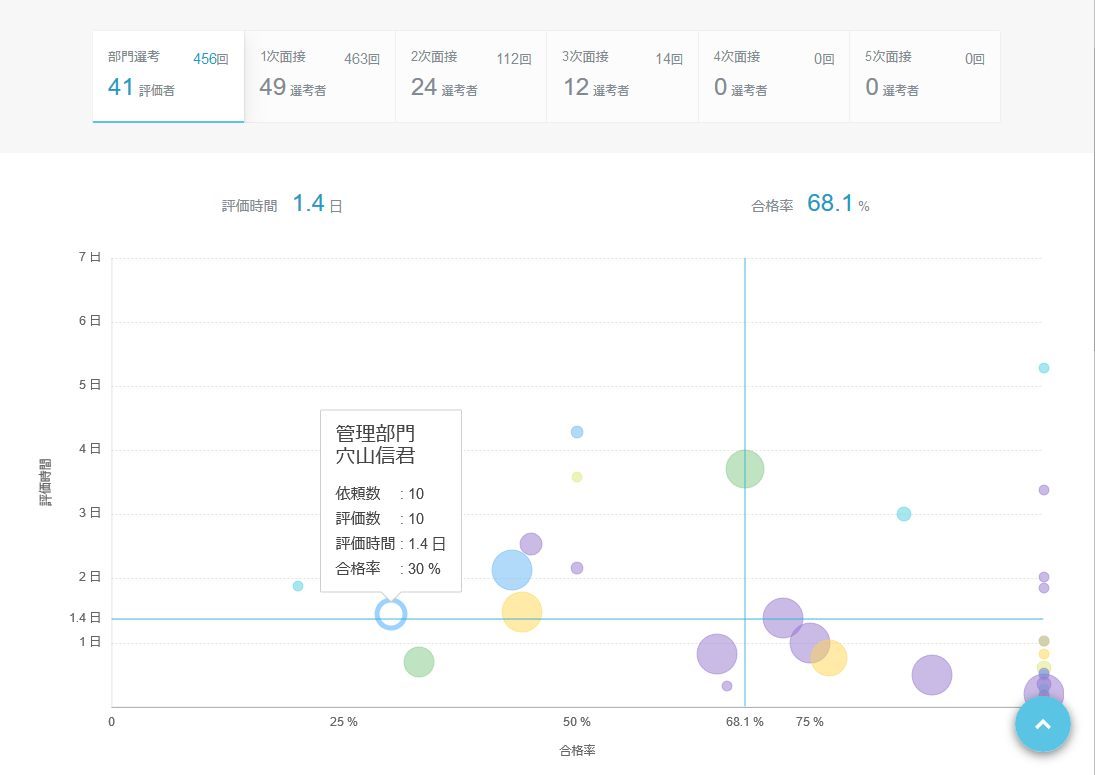Viewport: 1095px width, 775px height.
Task: Click the small blue bubble above 4日 at 50%
Action: [577, 432]
